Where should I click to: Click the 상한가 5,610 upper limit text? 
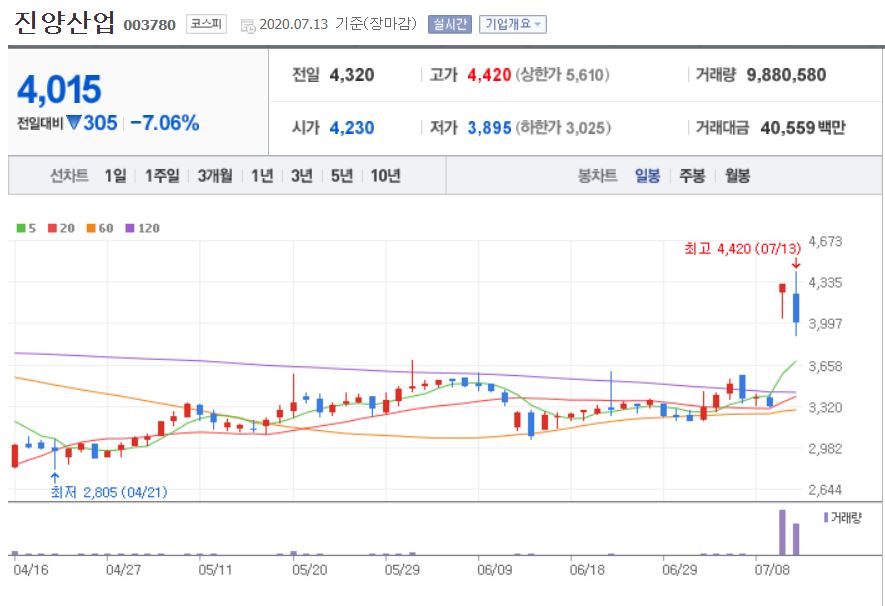pos(562,75)
